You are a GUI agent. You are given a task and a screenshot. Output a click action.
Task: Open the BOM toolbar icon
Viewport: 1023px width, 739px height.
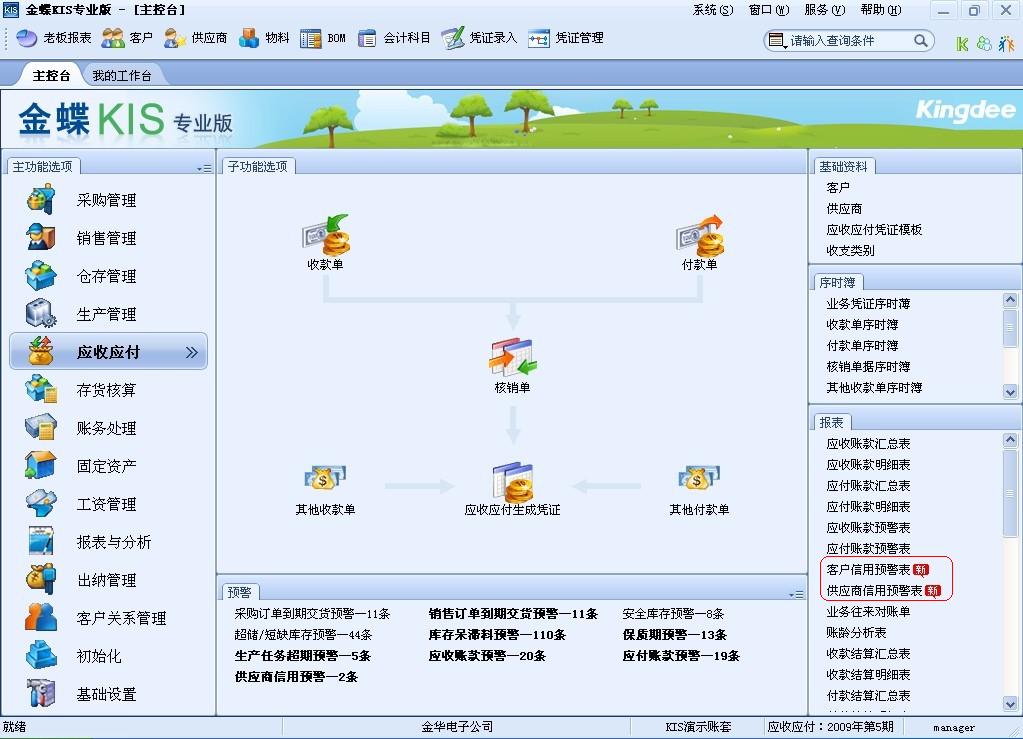click(311, 38)
